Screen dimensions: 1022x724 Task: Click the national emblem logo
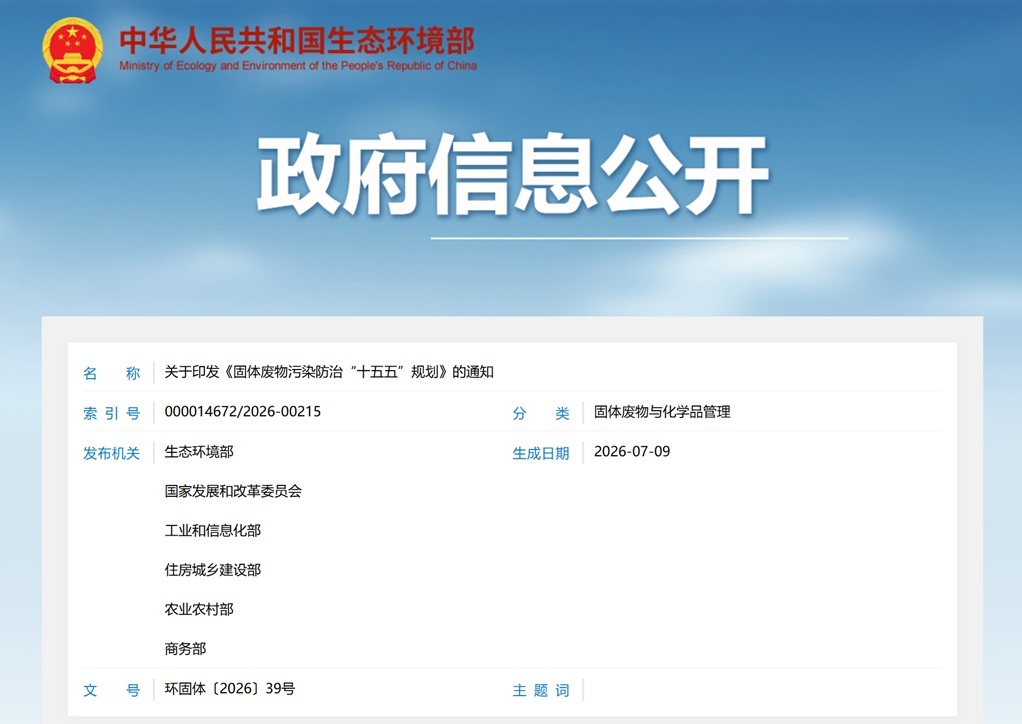coord(72,51)
